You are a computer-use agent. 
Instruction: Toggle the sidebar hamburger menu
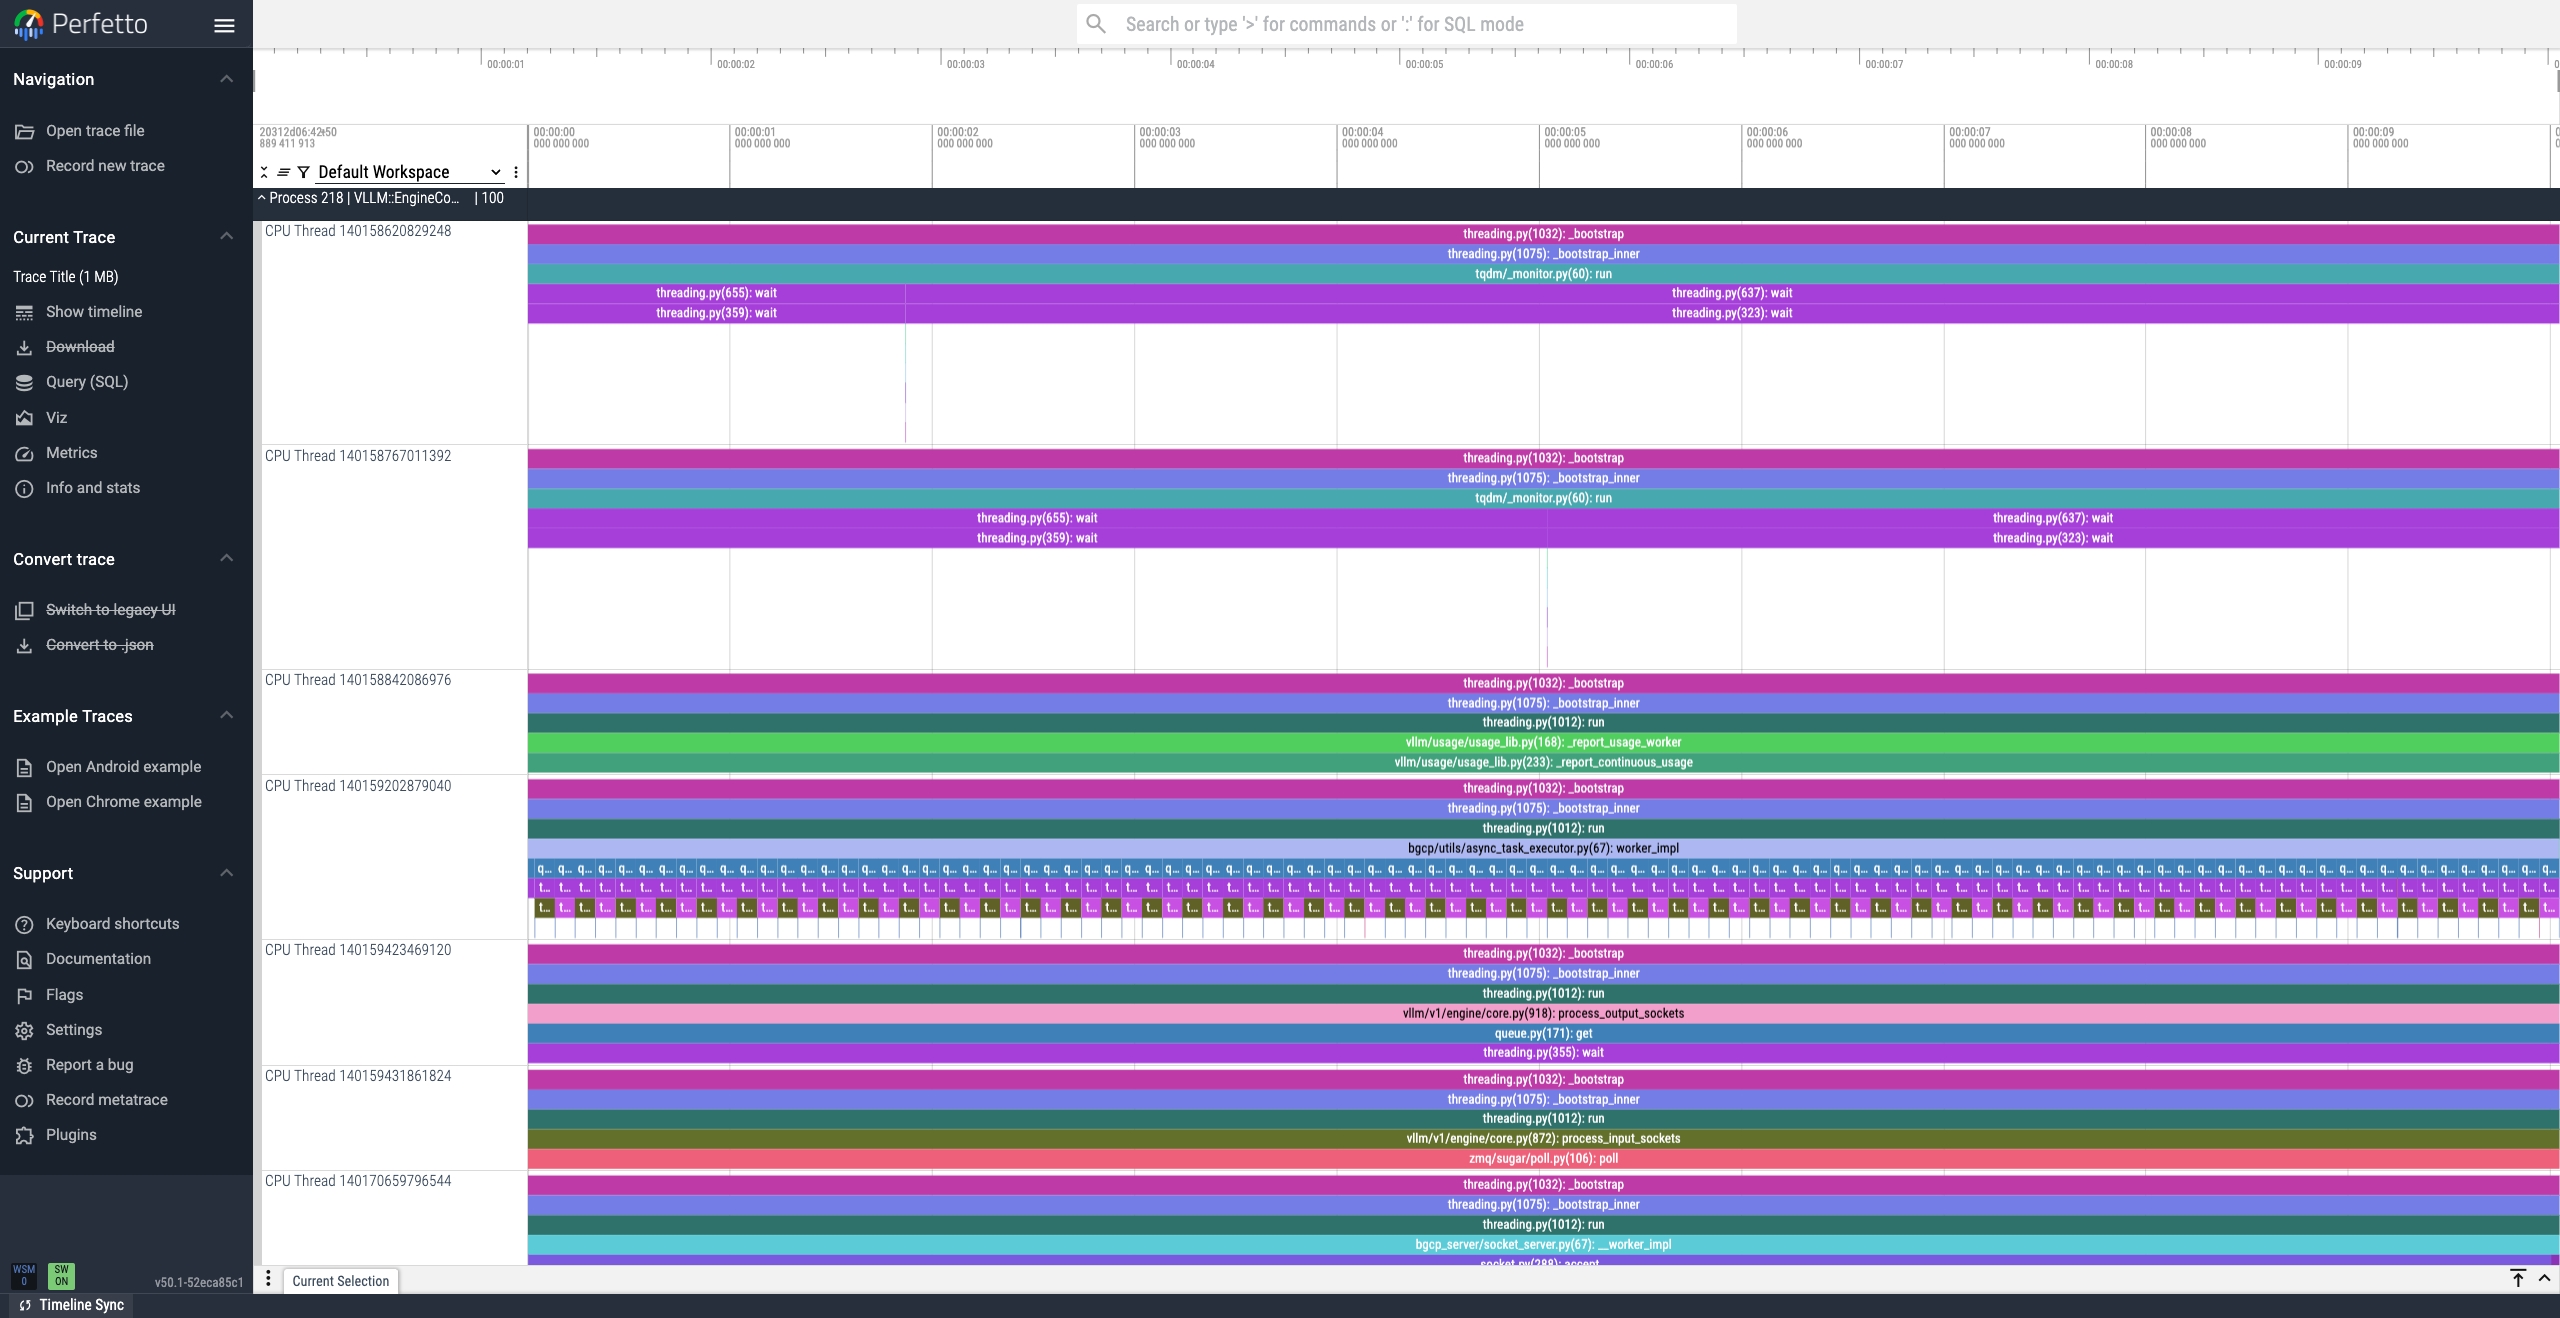coord(224,25)
